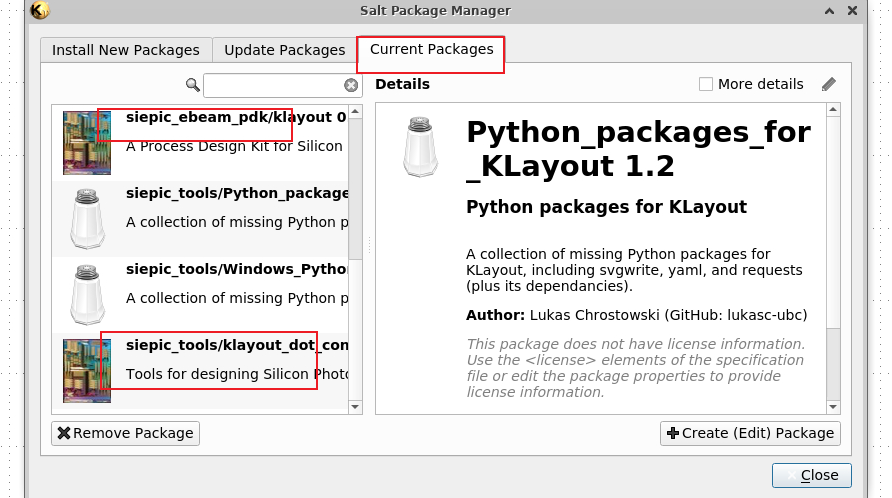Click the Details label
Image resolution: width=892 pixels, height=498 pixels.
point(402,84)
